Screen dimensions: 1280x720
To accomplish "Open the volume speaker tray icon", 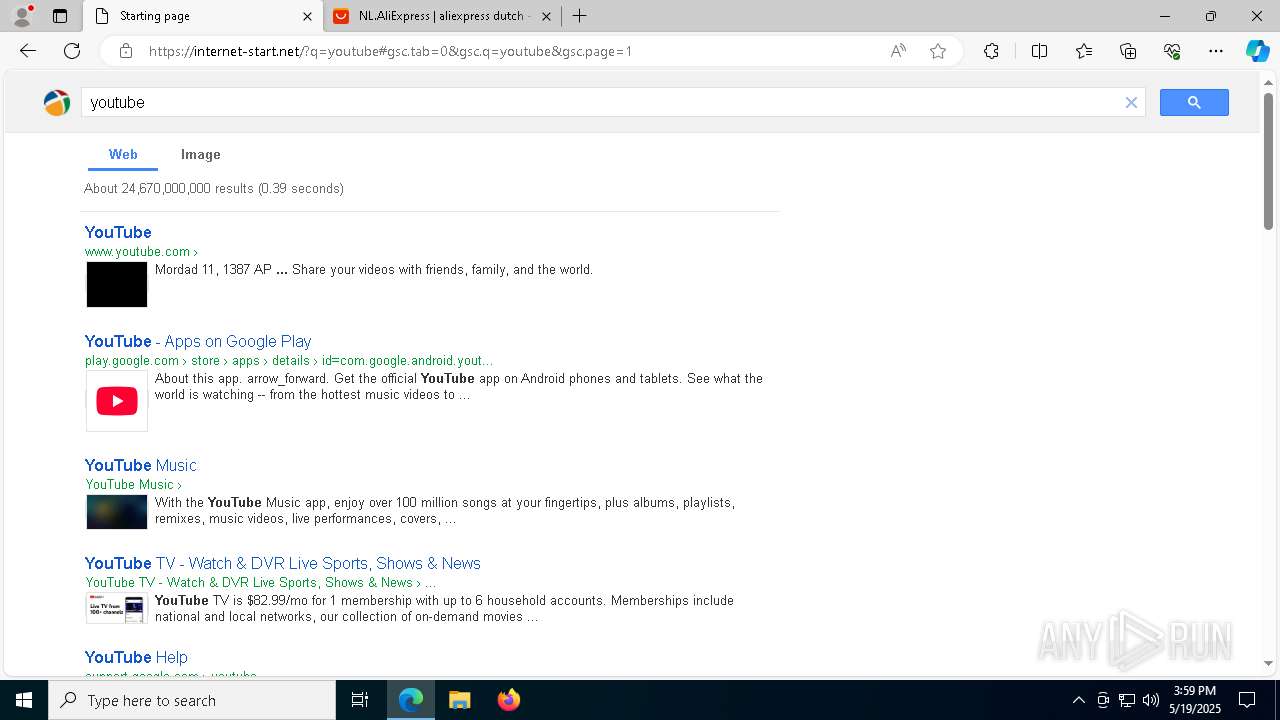I will pyautogui.click(x=1151, y=700).
